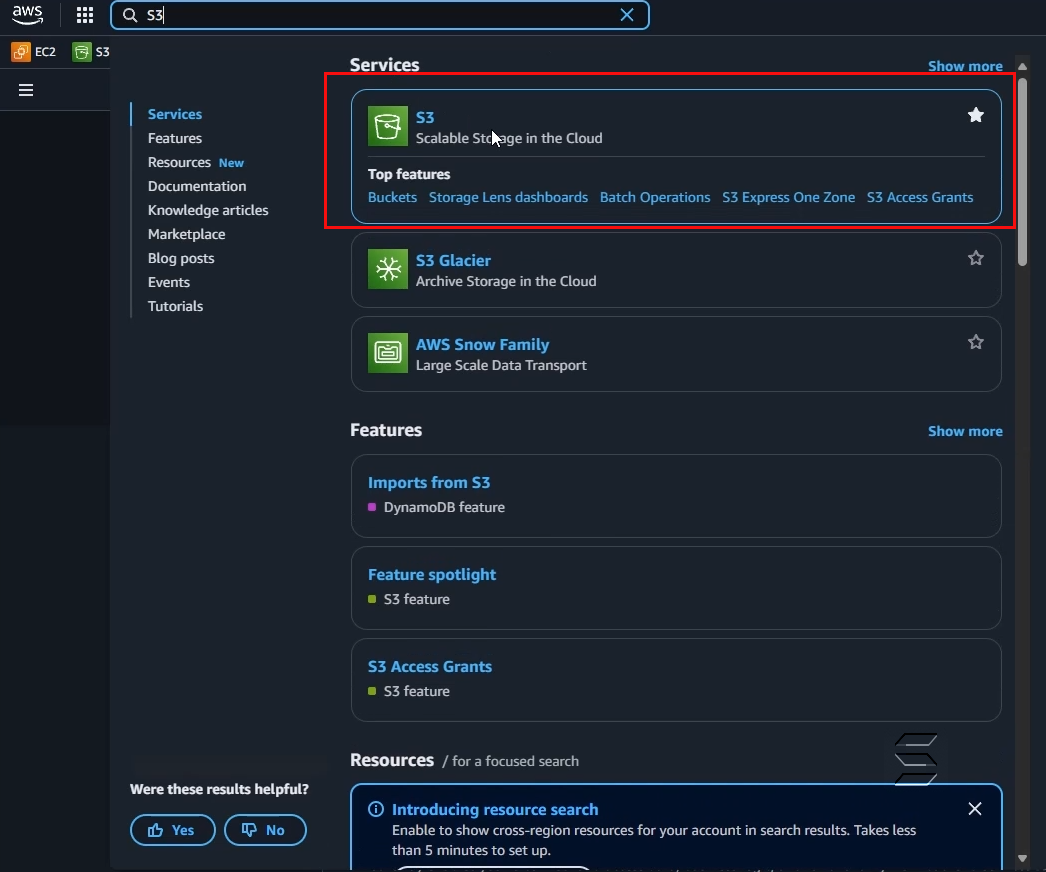Open Feature spotlight link
The image size is (1046, 872).
tap(432, 574)
